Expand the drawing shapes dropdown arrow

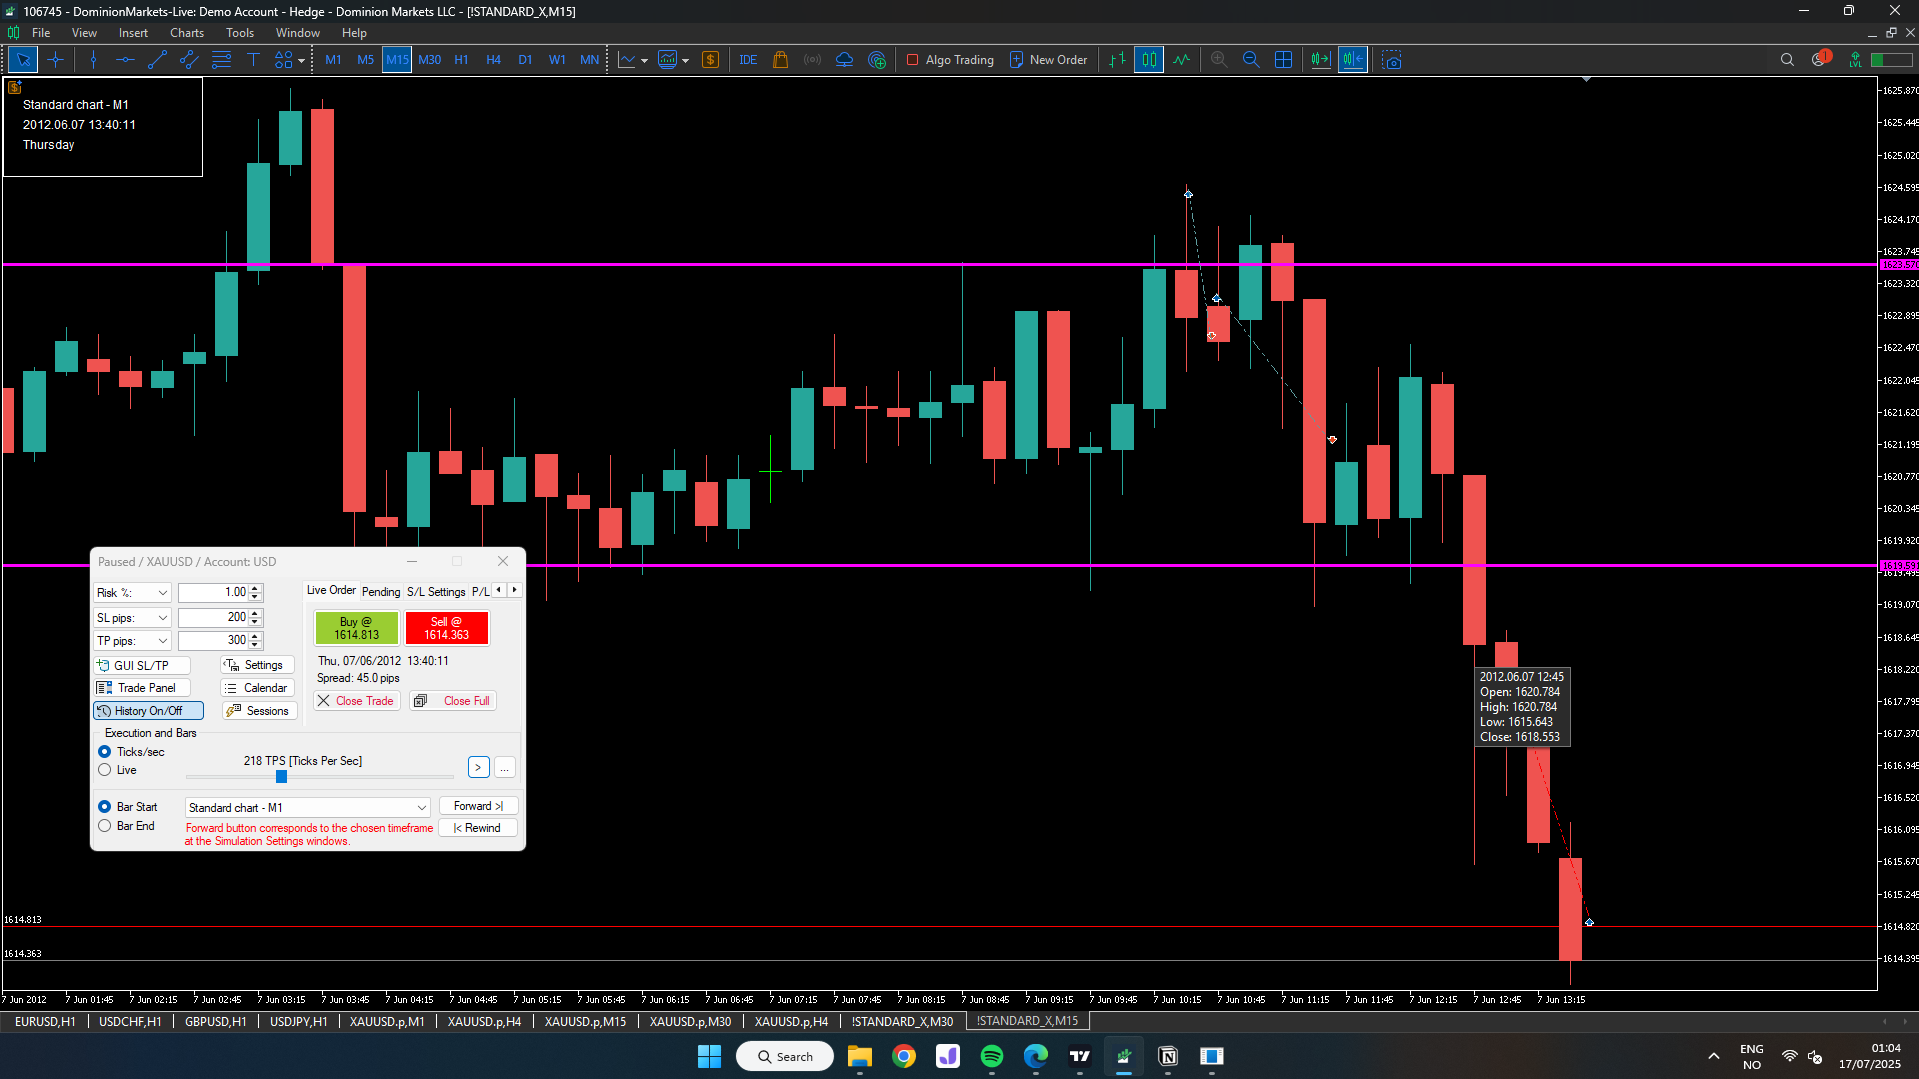tap(301, 61)
